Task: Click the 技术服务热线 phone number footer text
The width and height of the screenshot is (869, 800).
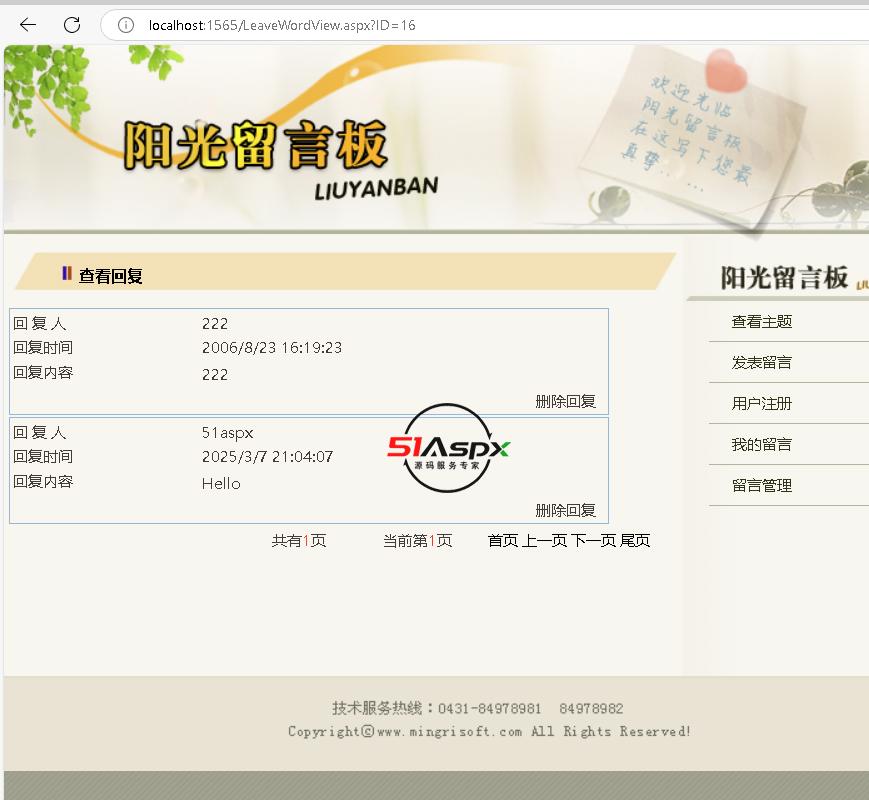Action: point(478,708)
